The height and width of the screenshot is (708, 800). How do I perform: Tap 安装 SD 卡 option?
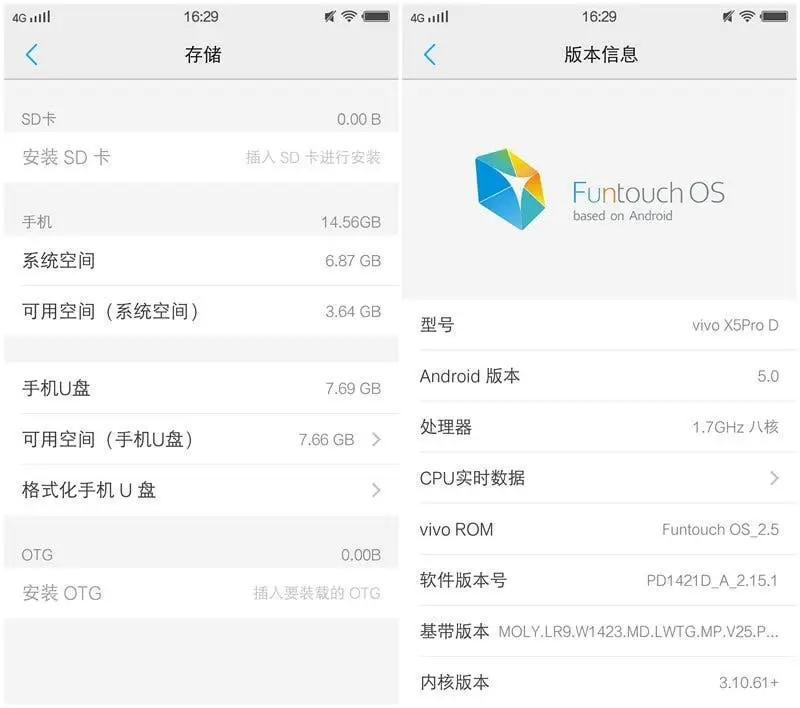click(x=201, y=157)
